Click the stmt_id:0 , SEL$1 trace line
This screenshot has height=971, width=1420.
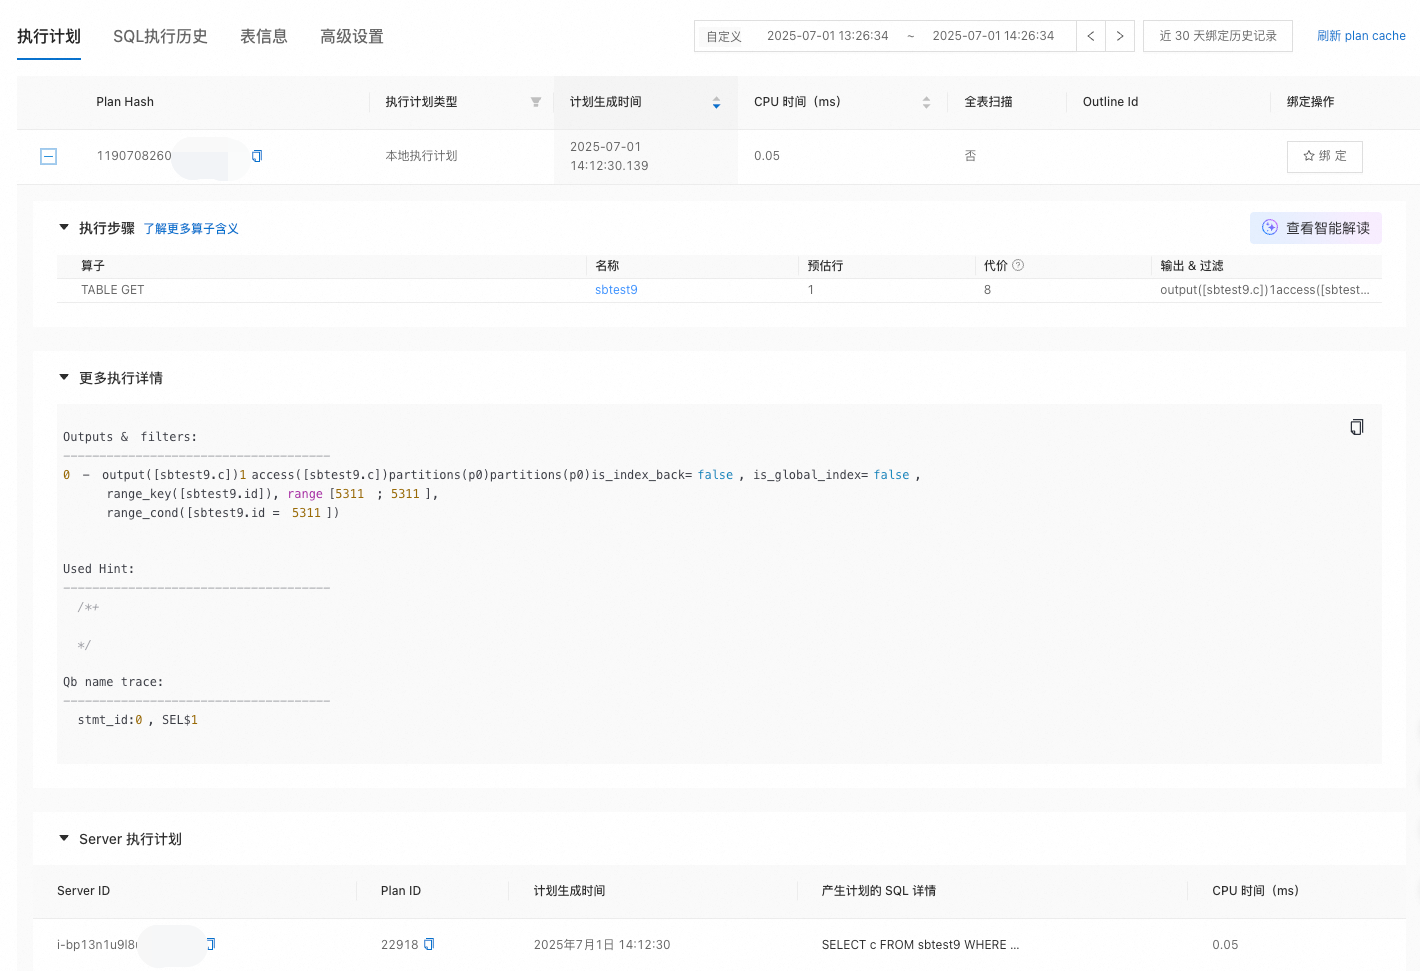138,720
